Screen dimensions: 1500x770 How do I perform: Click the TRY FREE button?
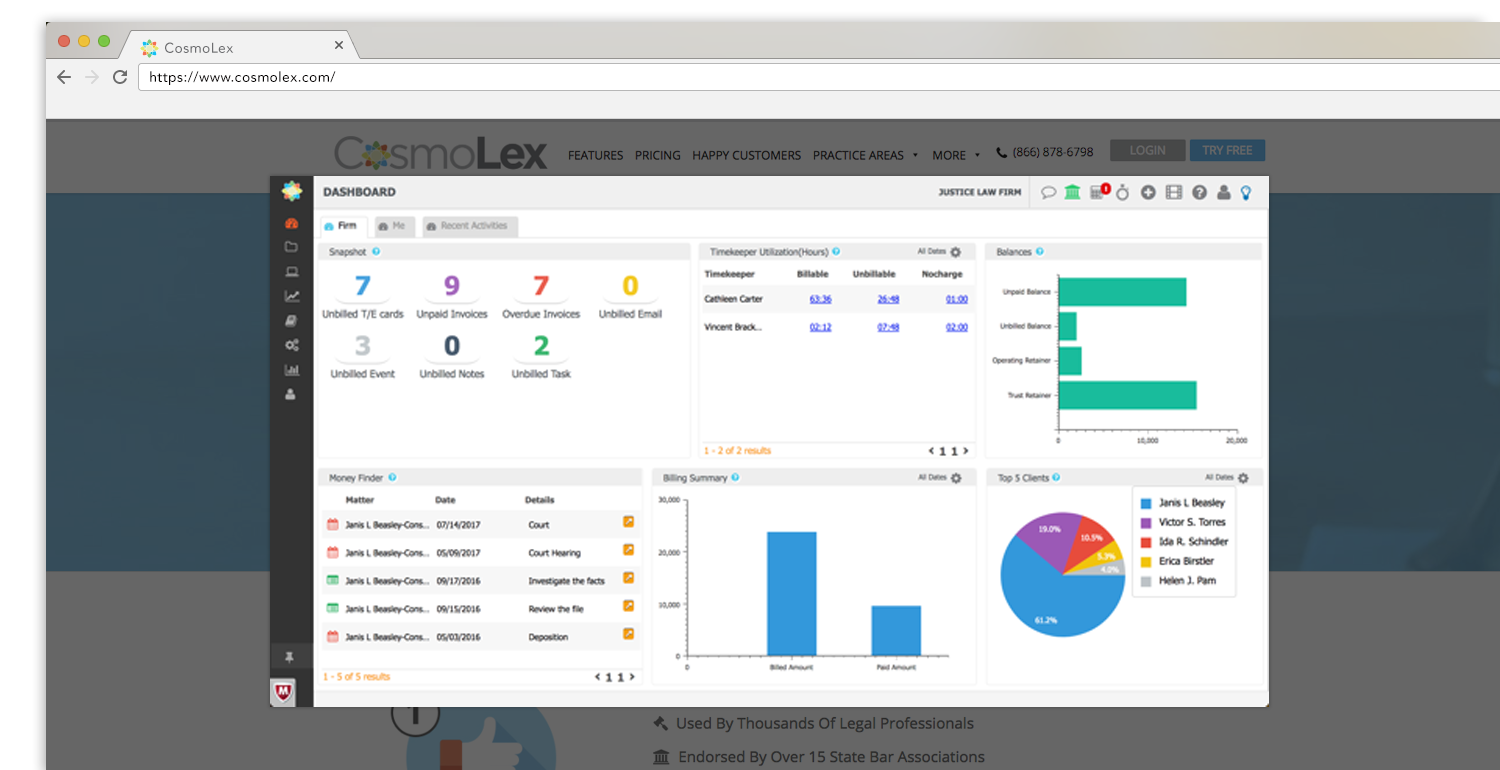point(1227,150)
